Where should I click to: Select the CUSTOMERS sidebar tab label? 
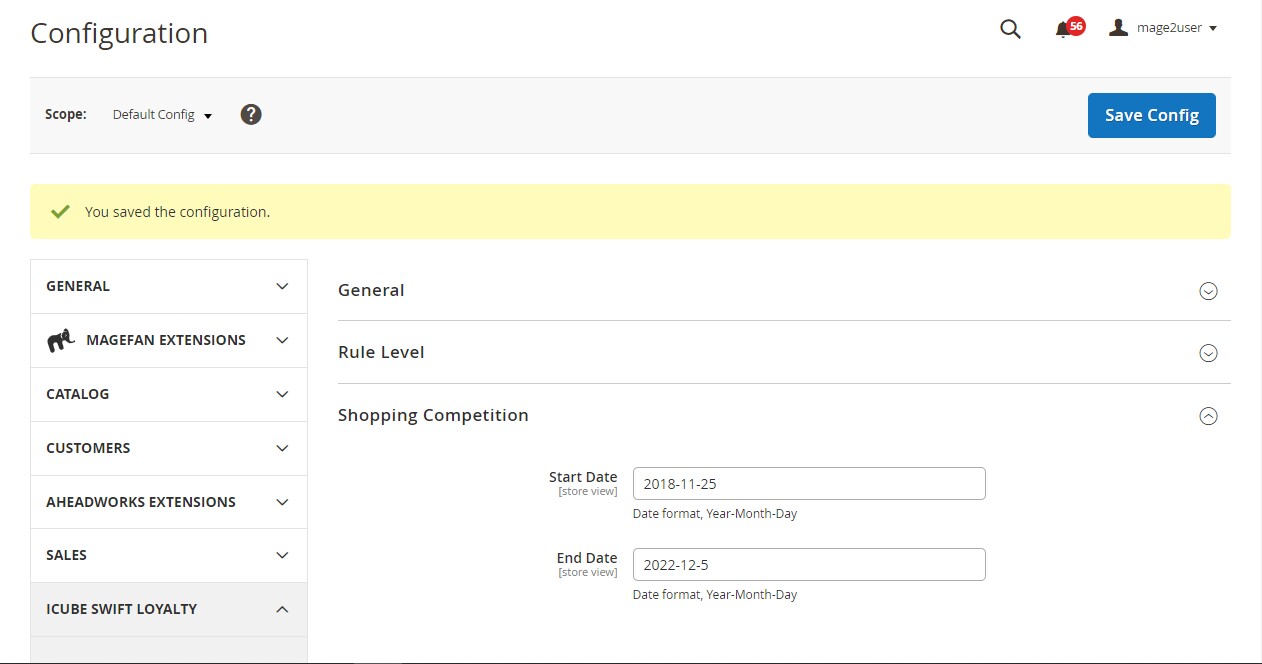coord(88,448)
